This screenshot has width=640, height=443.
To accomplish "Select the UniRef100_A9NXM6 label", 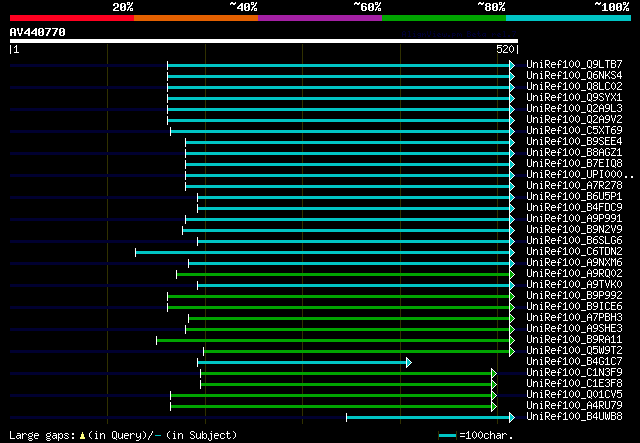I will point(574,263).
